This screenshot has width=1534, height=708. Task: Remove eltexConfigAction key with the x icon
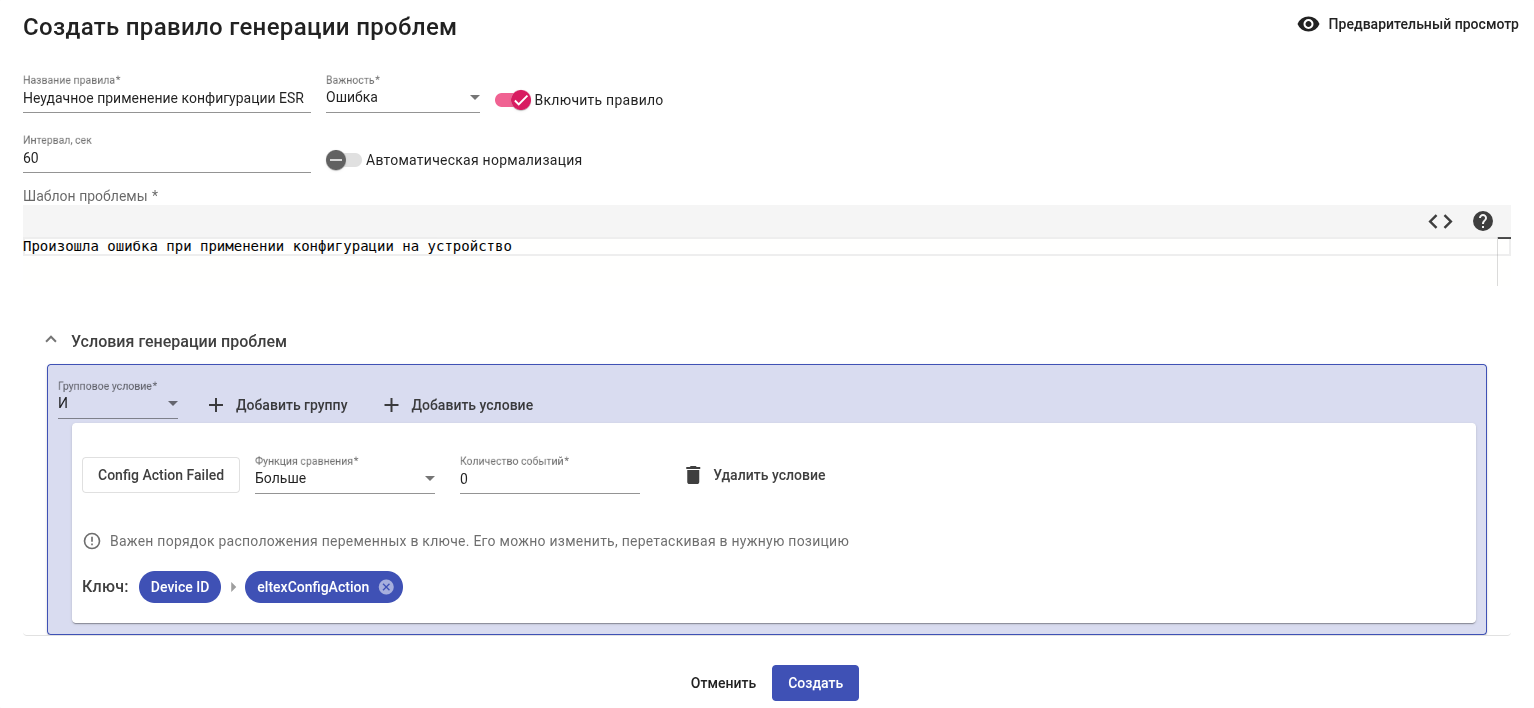point(386,587)
